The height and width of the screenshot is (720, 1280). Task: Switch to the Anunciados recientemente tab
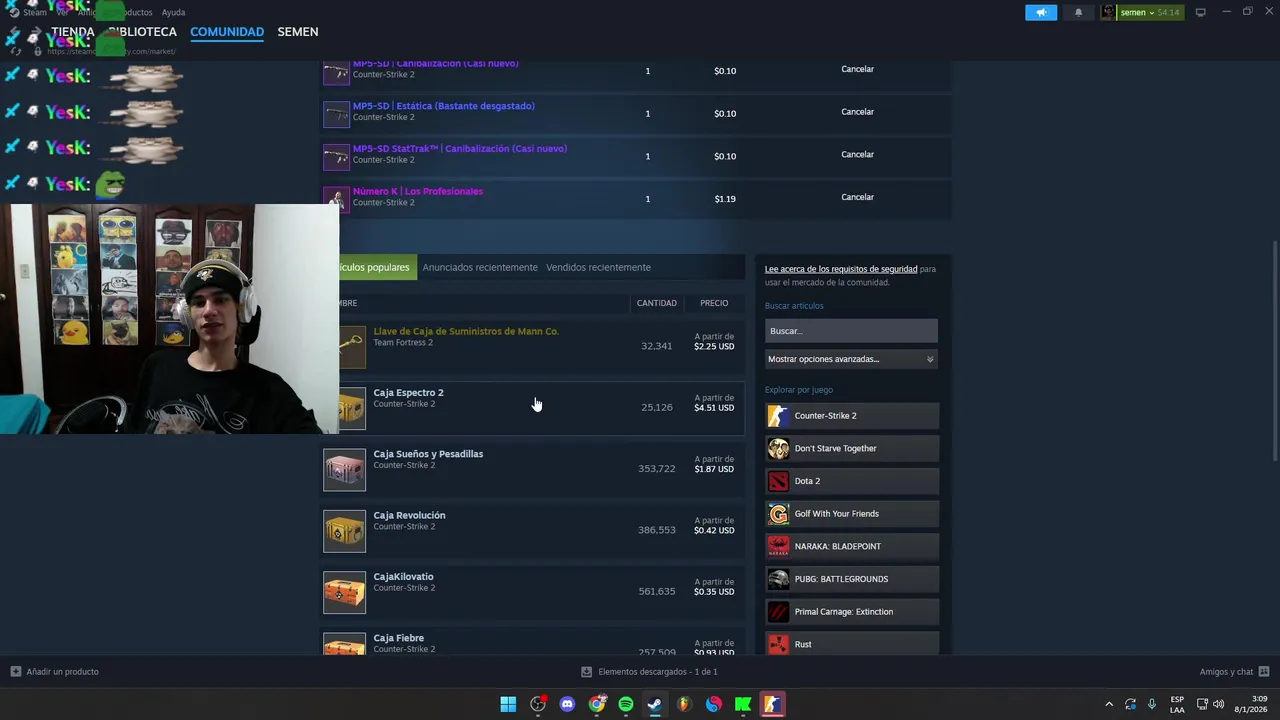tap(480, 267)
